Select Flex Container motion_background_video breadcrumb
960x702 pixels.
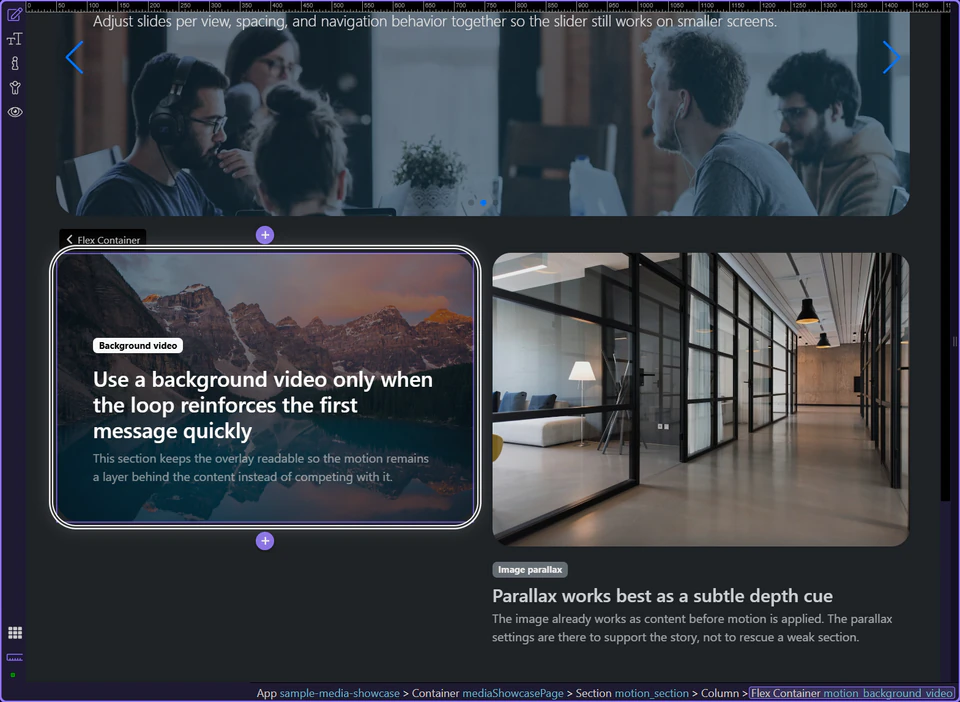852,693
